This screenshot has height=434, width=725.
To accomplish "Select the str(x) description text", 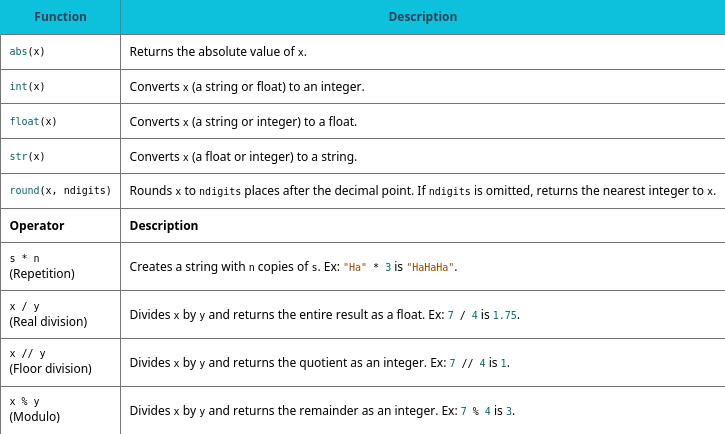I will pos(243,157).
